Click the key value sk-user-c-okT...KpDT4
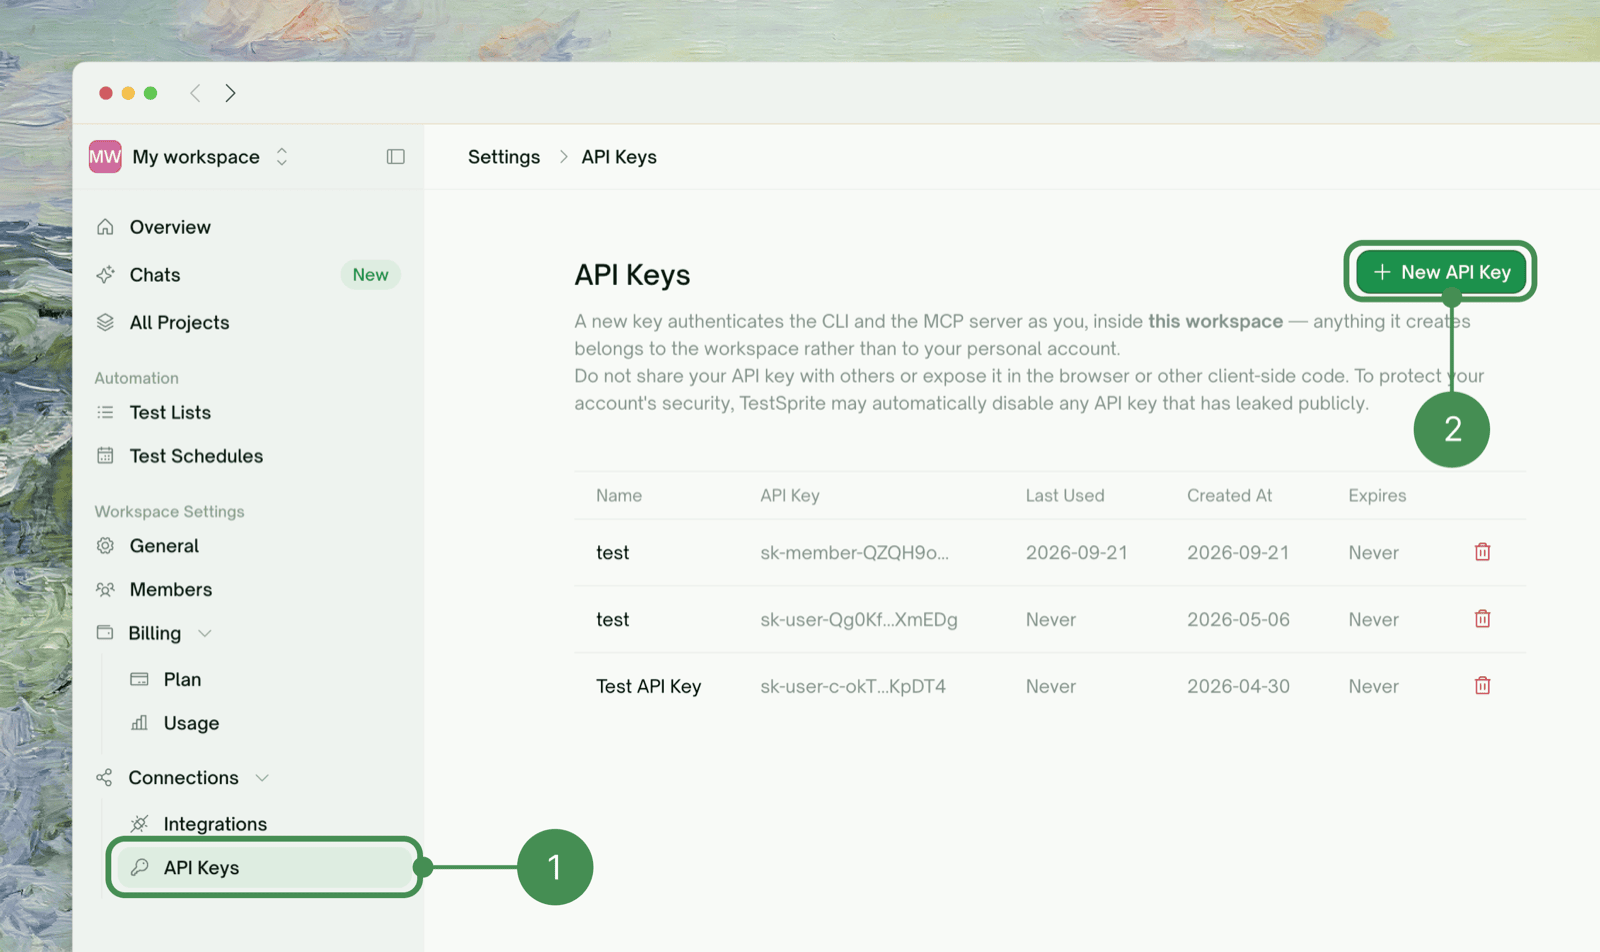 coord(852,686)
